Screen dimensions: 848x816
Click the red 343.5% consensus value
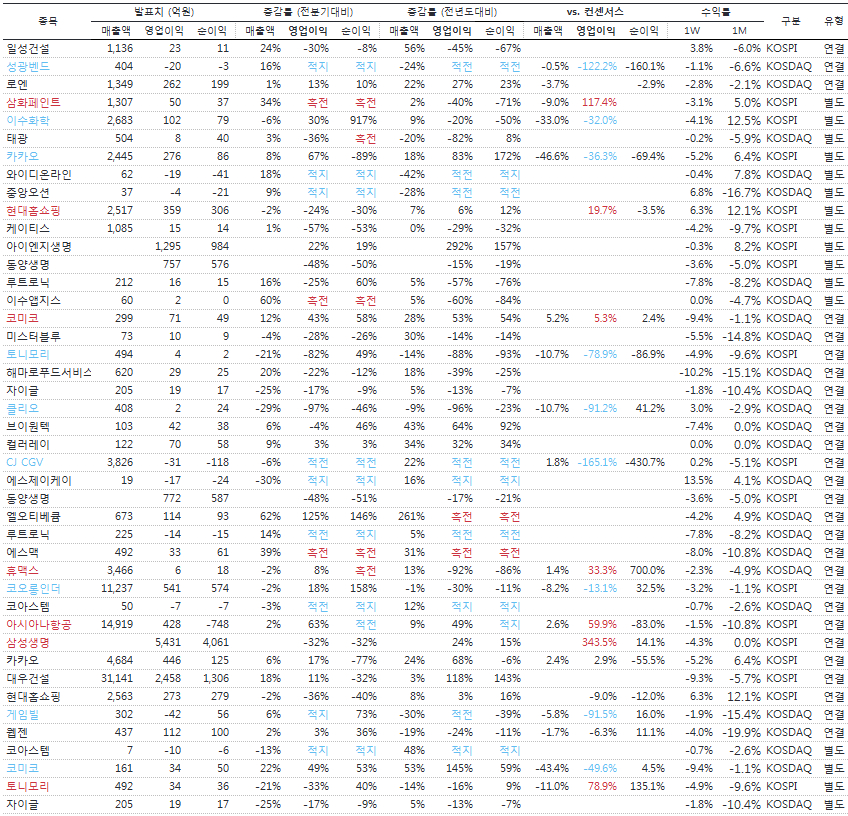pyautogui.click(x=599, y=642)
